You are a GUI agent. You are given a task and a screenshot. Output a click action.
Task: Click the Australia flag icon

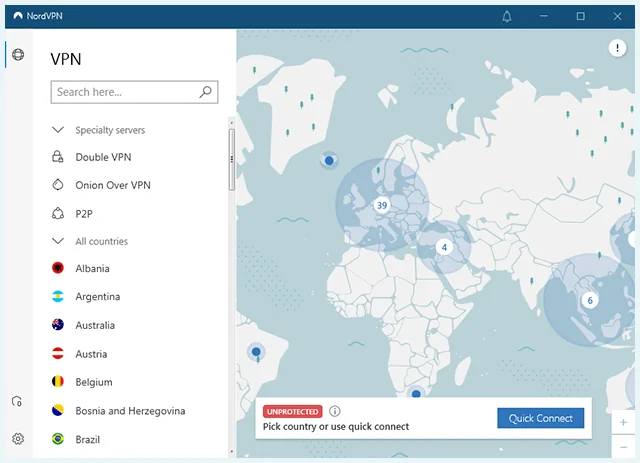coord(58,325)
